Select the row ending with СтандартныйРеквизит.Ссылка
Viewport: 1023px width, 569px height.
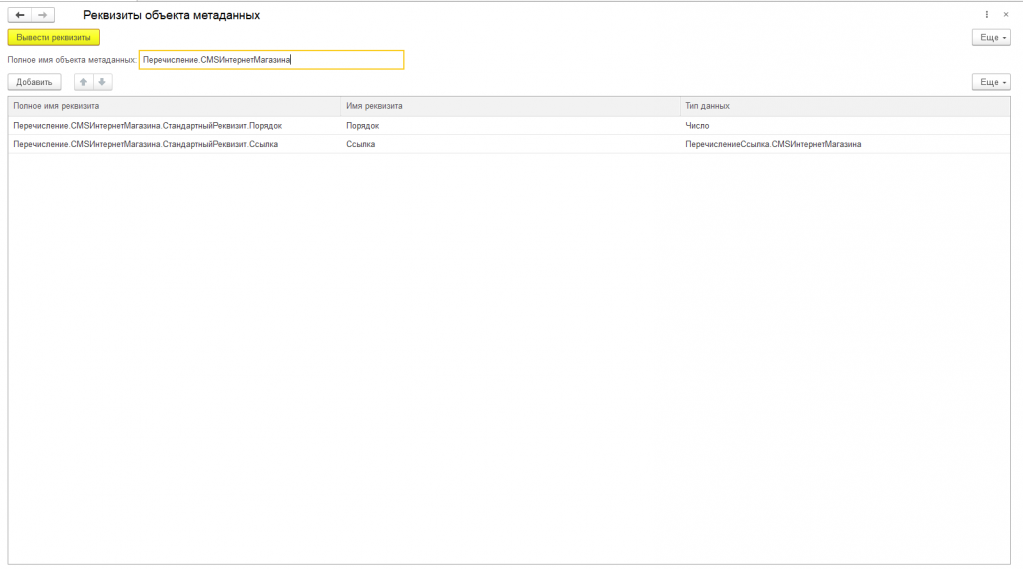(509, 144)
